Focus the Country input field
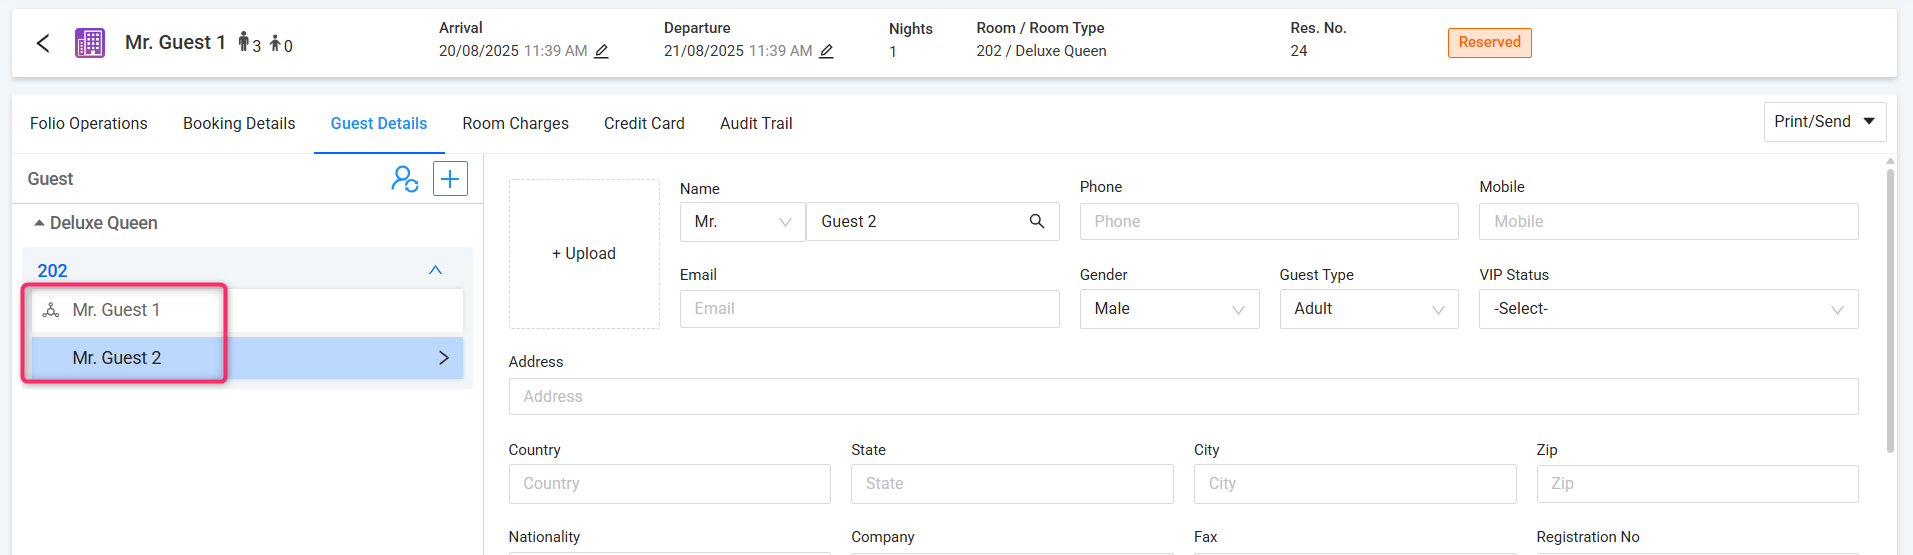This screenshot has height=555, width=1913. (669, 484)
